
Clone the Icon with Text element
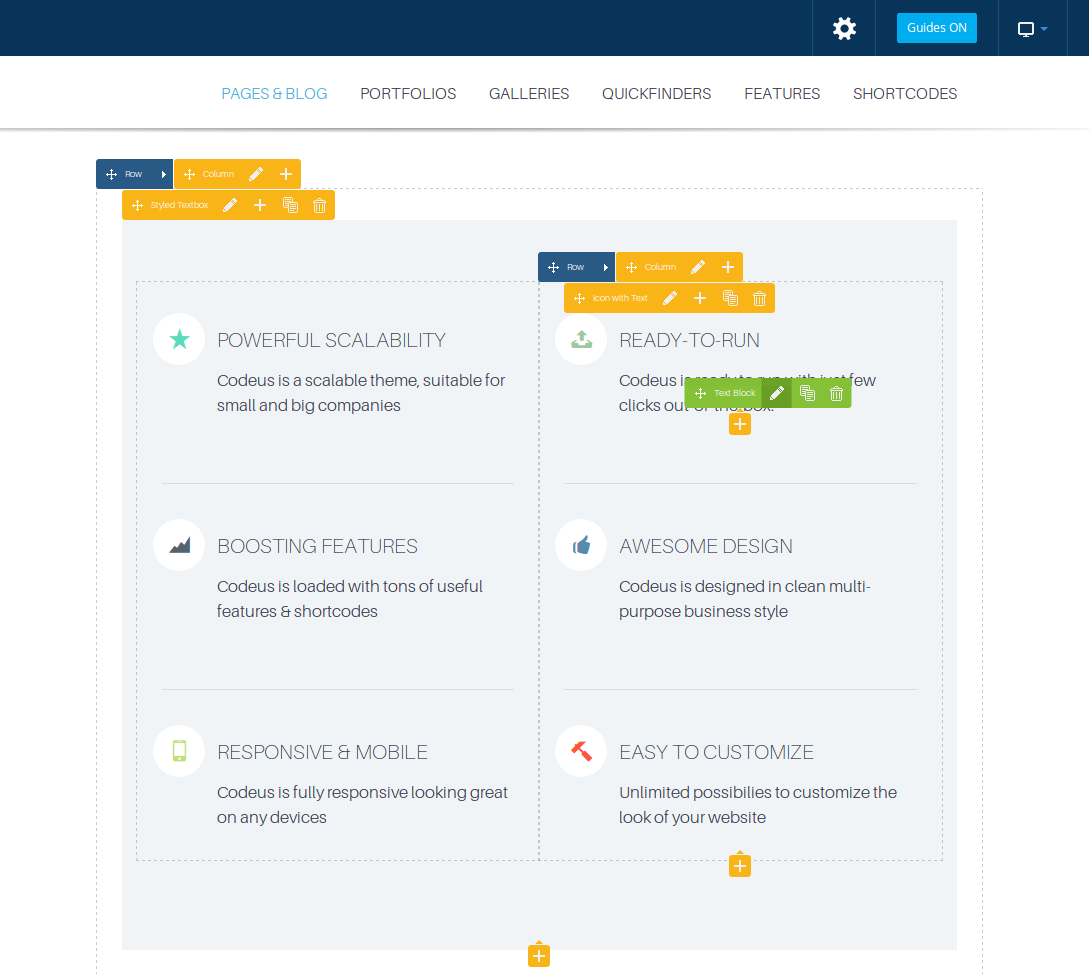click(x=730, y=298)
